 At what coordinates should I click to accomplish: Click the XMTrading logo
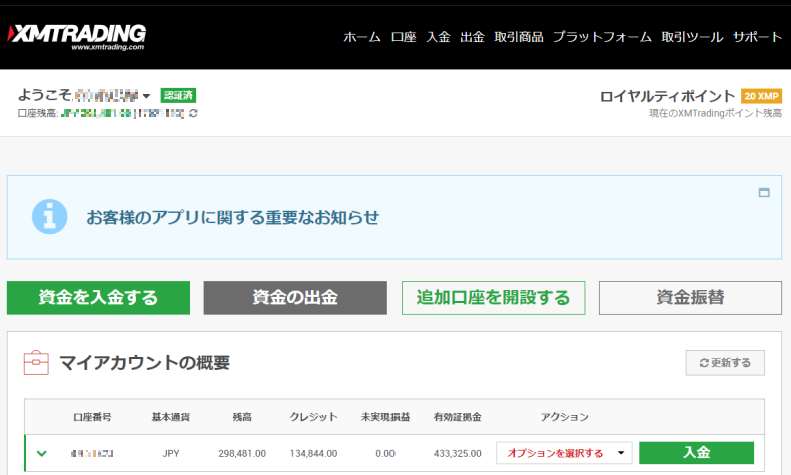pos(77,37)
